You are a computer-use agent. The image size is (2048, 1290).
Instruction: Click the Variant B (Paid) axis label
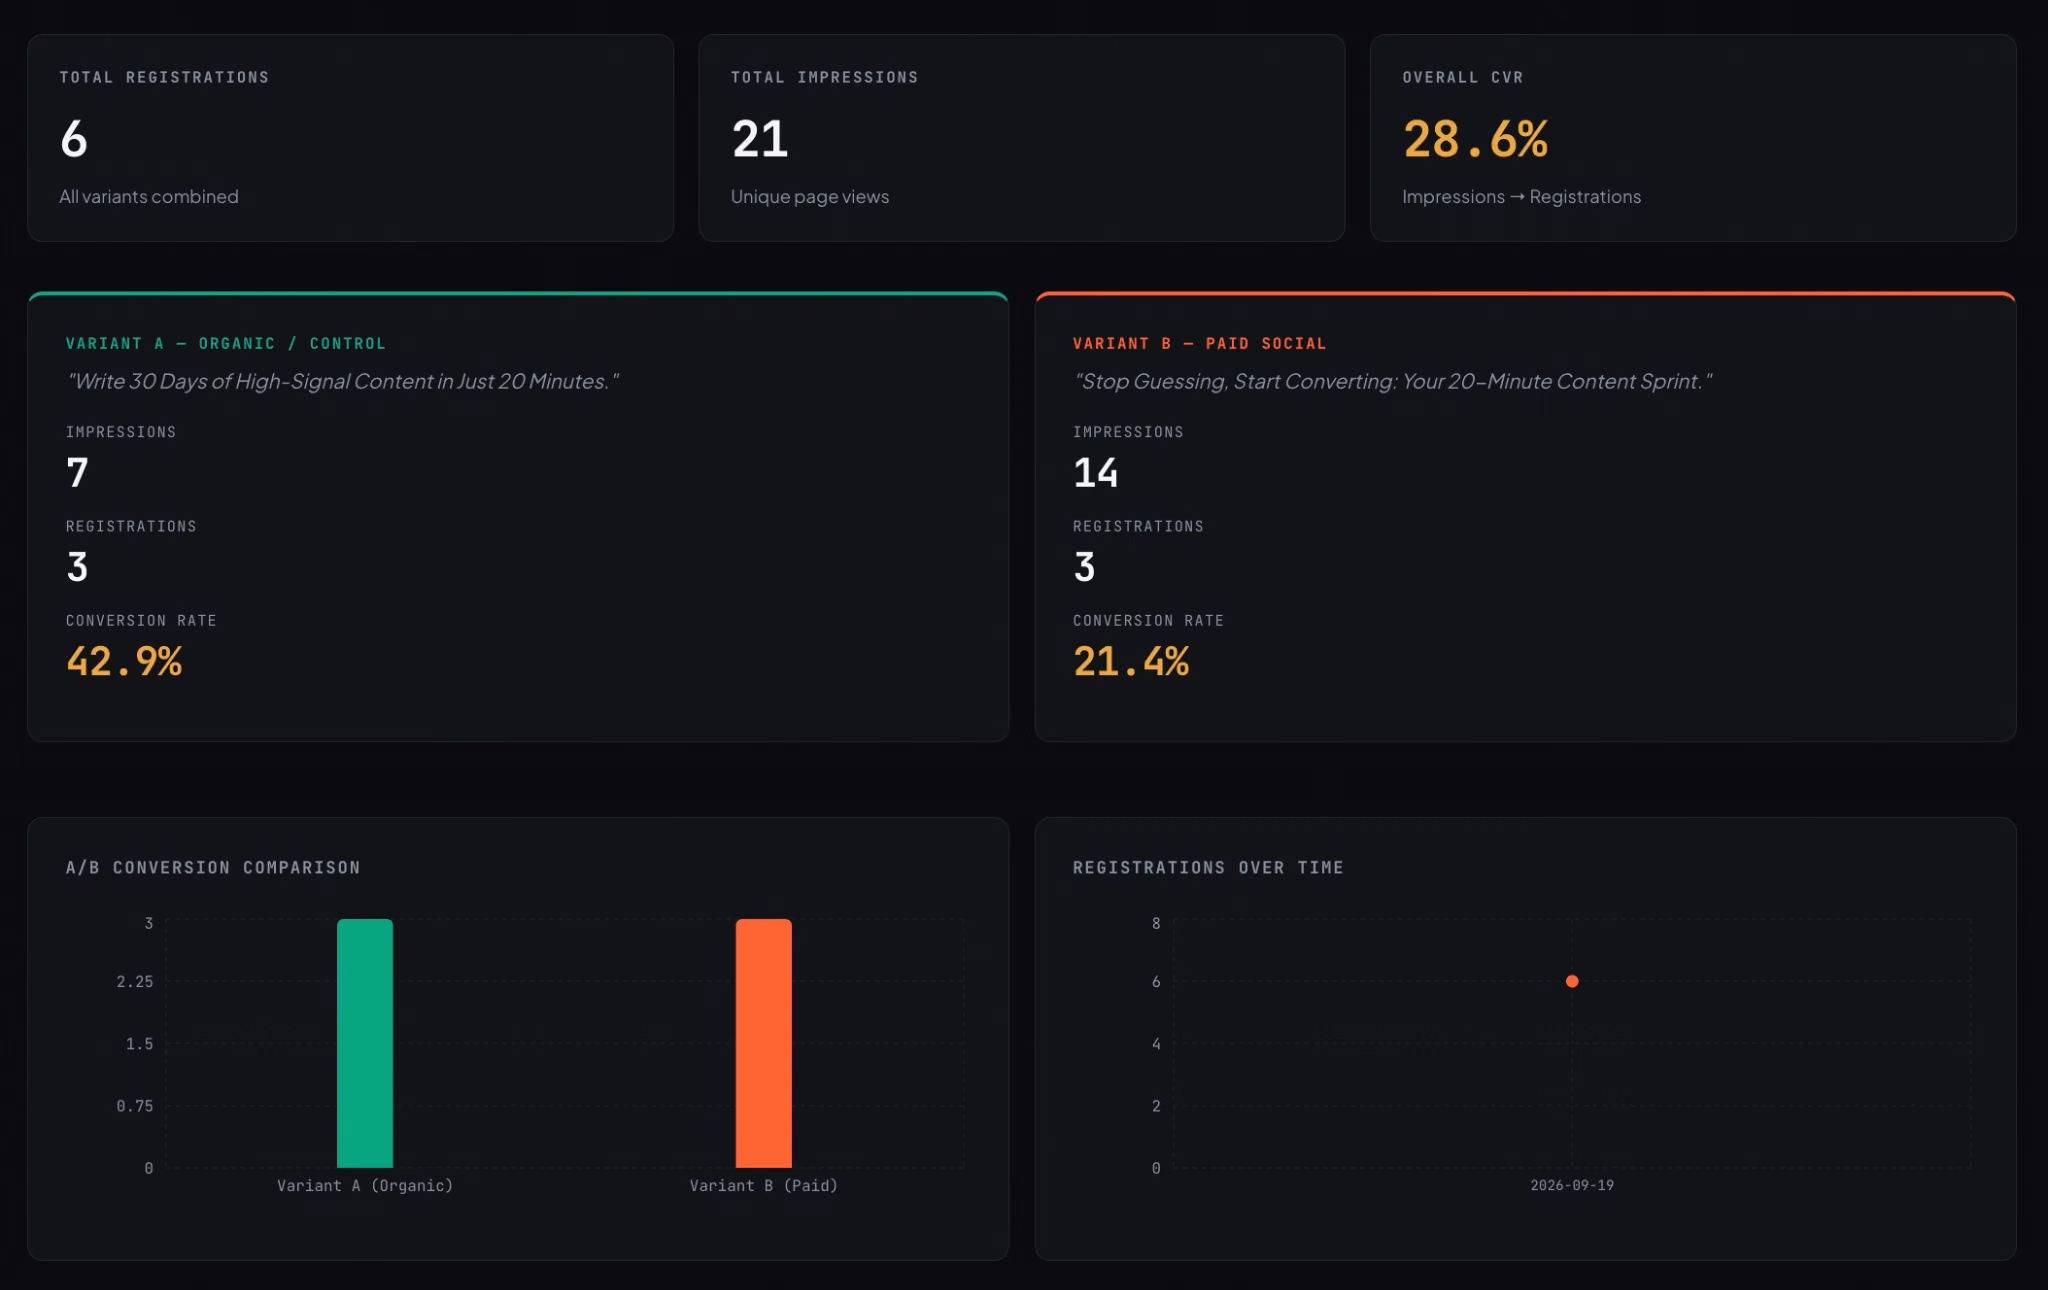(x=764, y=1185)
